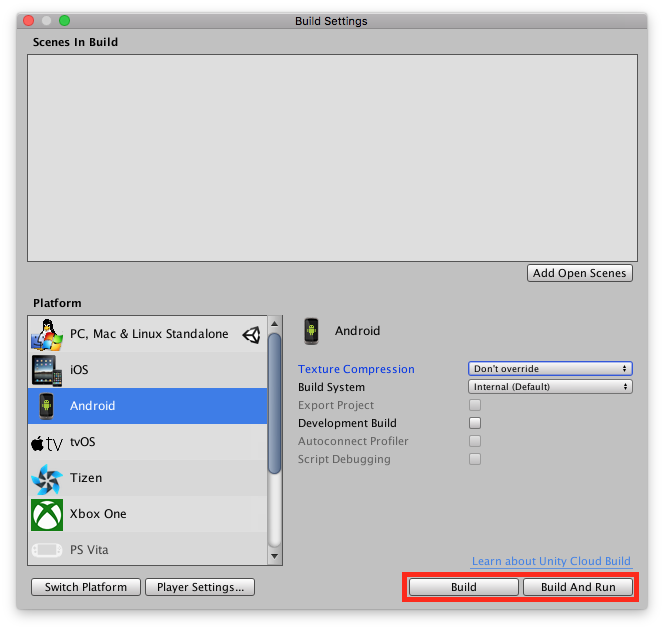Click the Android icon in the settings header

(311, 331)
